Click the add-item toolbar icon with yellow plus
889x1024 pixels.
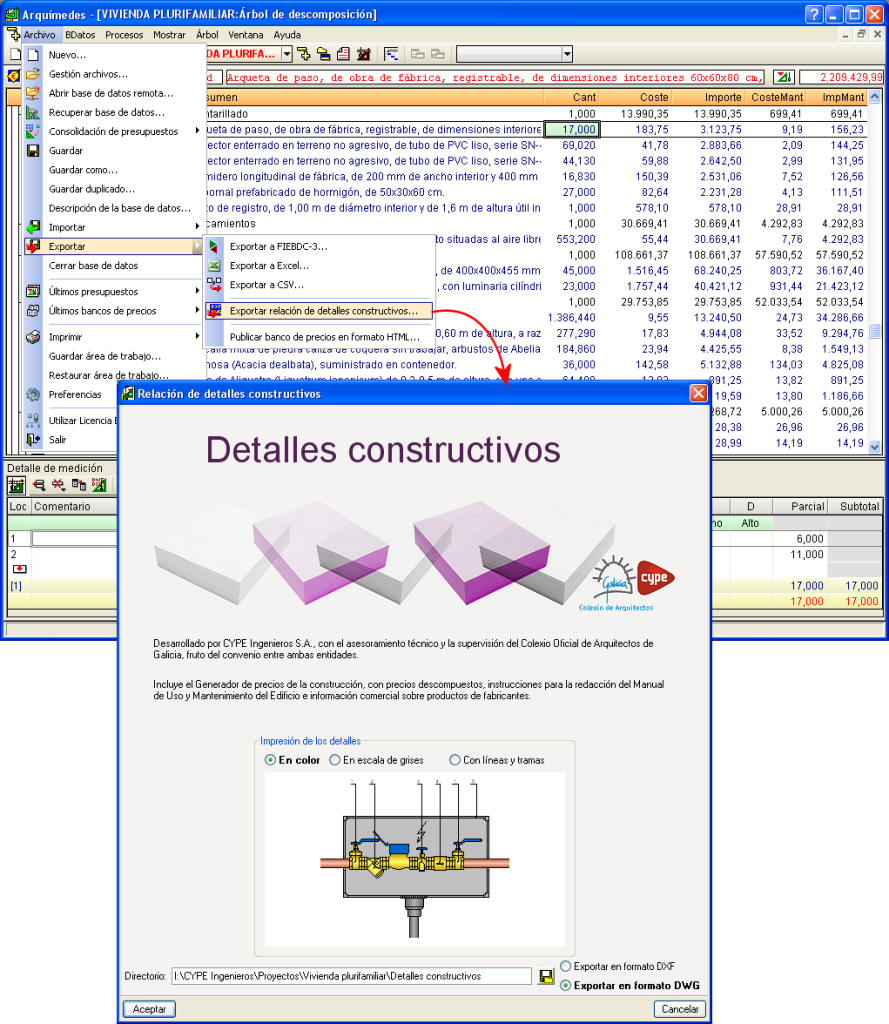click(x=304, y=54)
